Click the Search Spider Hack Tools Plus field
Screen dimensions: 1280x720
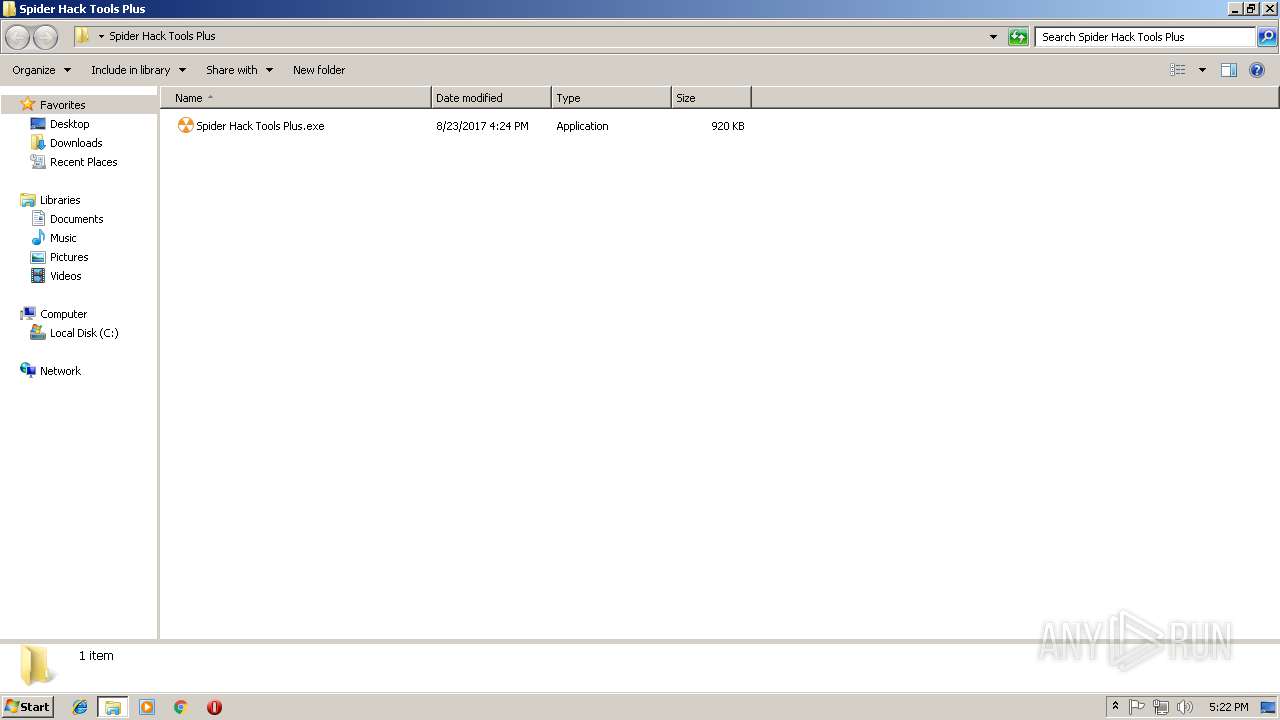pyautogui.click(x=1145, y=37)
